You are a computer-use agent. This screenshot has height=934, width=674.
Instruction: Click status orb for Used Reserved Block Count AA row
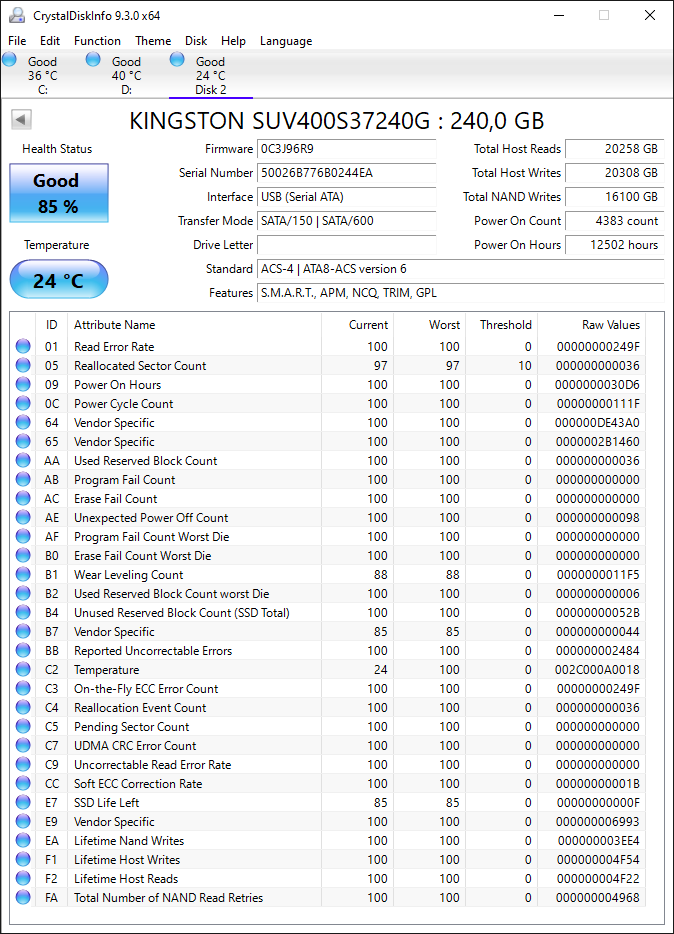(x=23, y=460)
